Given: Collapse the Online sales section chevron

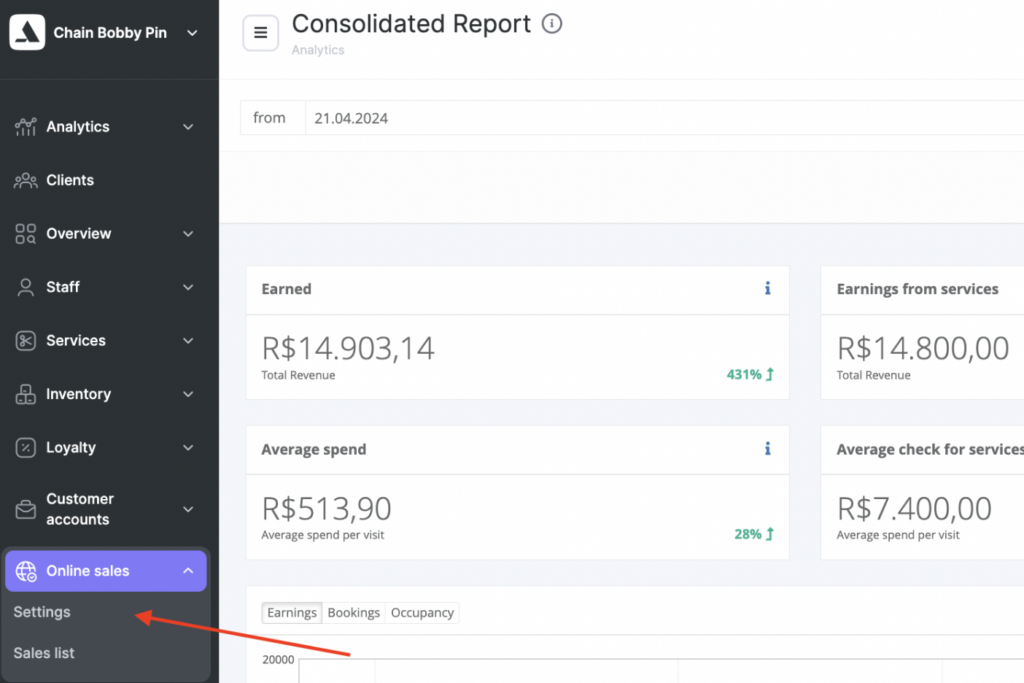Looking at the screenshot, I should 188,571.
